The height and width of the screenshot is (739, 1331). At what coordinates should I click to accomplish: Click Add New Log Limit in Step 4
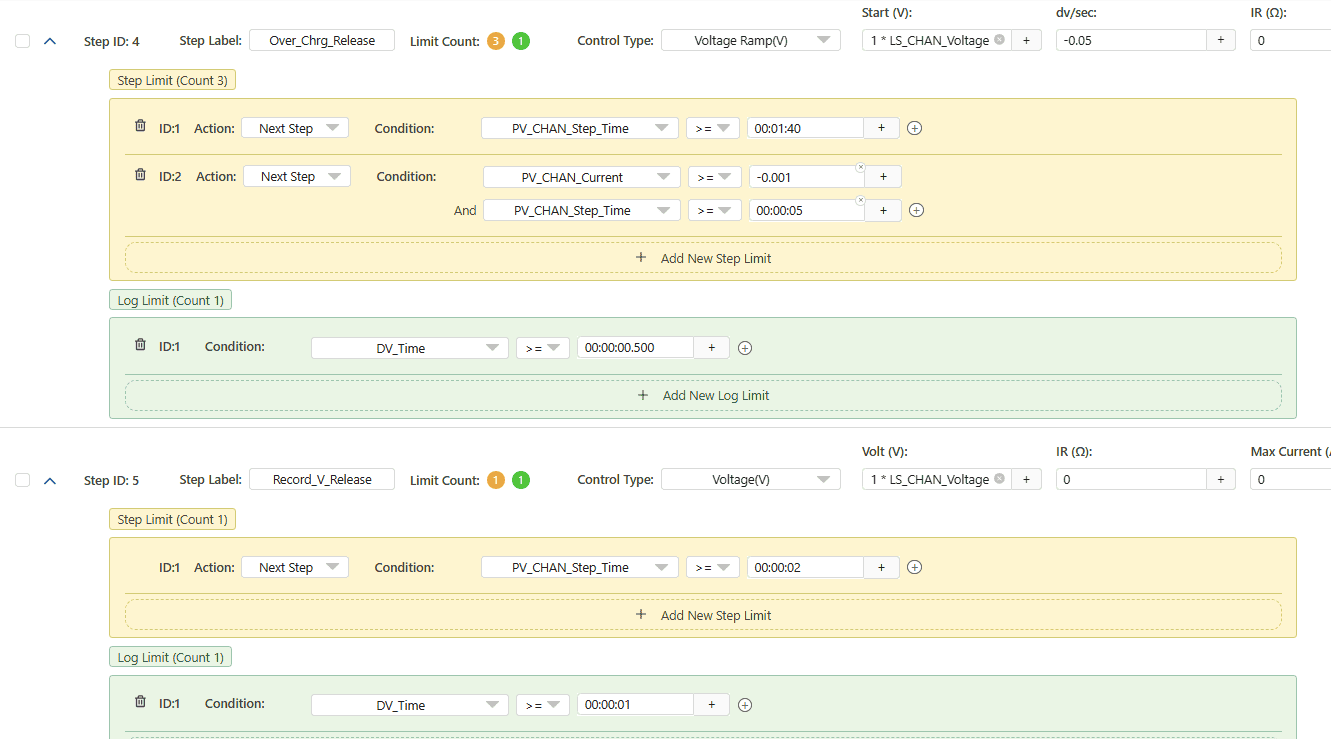point(703,395)
